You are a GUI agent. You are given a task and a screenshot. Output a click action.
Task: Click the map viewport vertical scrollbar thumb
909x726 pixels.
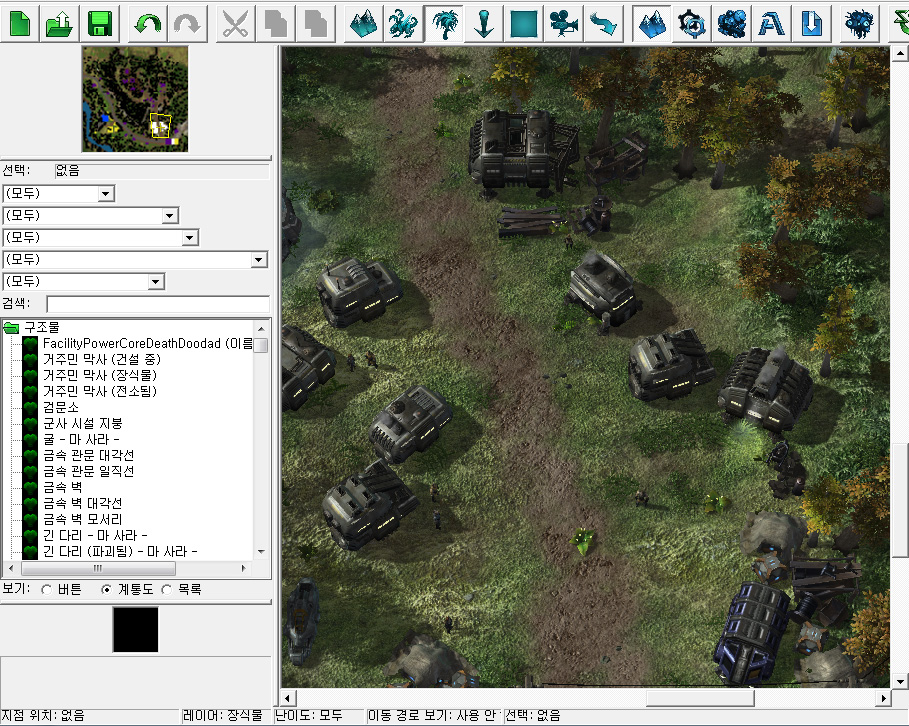899,500
